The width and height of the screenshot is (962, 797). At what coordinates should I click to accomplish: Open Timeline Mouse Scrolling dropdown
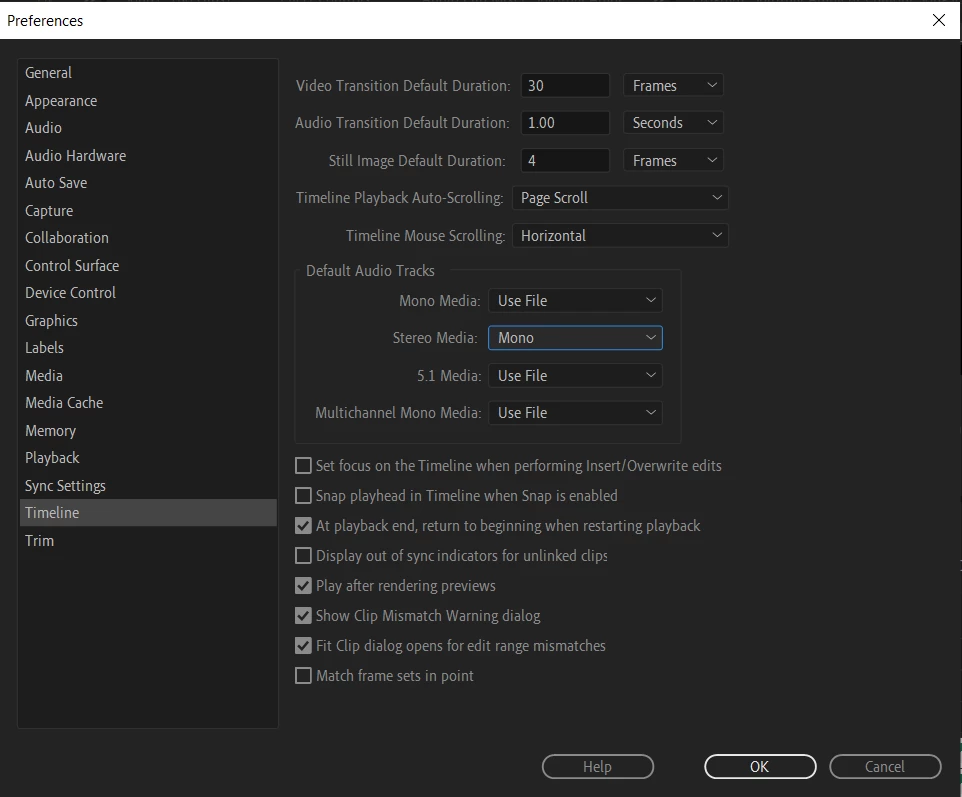click(x=620, y=236)
